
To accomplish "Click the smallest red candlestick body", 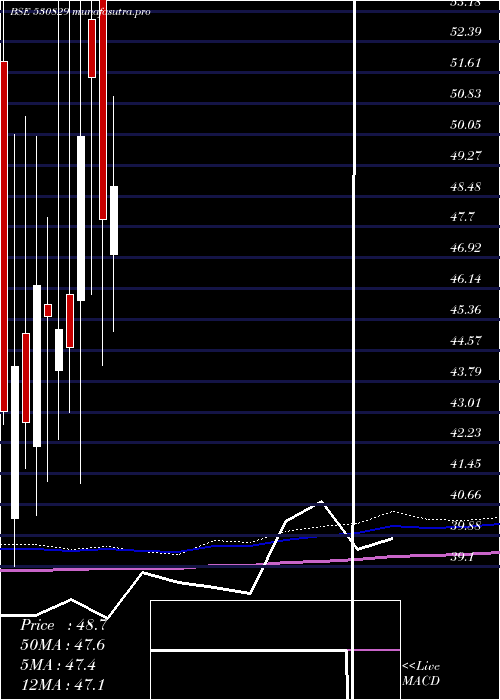I will [x=48, y=310].
